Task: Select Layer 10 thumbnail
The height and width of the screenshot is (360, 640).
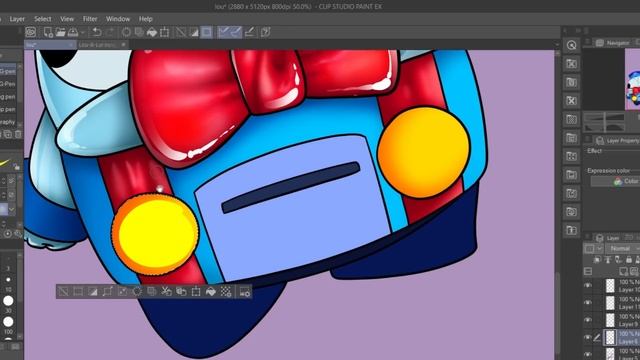Action: point(610,285)
